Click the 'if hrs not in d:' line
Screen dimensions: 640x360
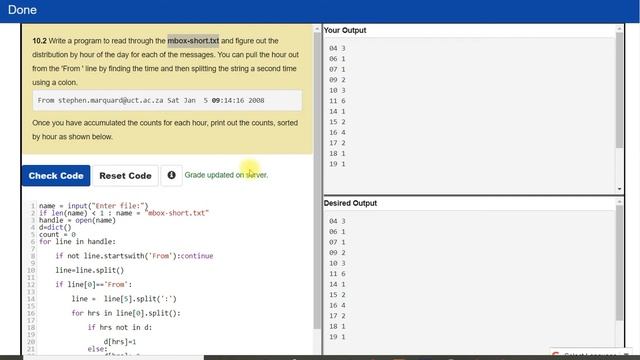coord(120,327)
